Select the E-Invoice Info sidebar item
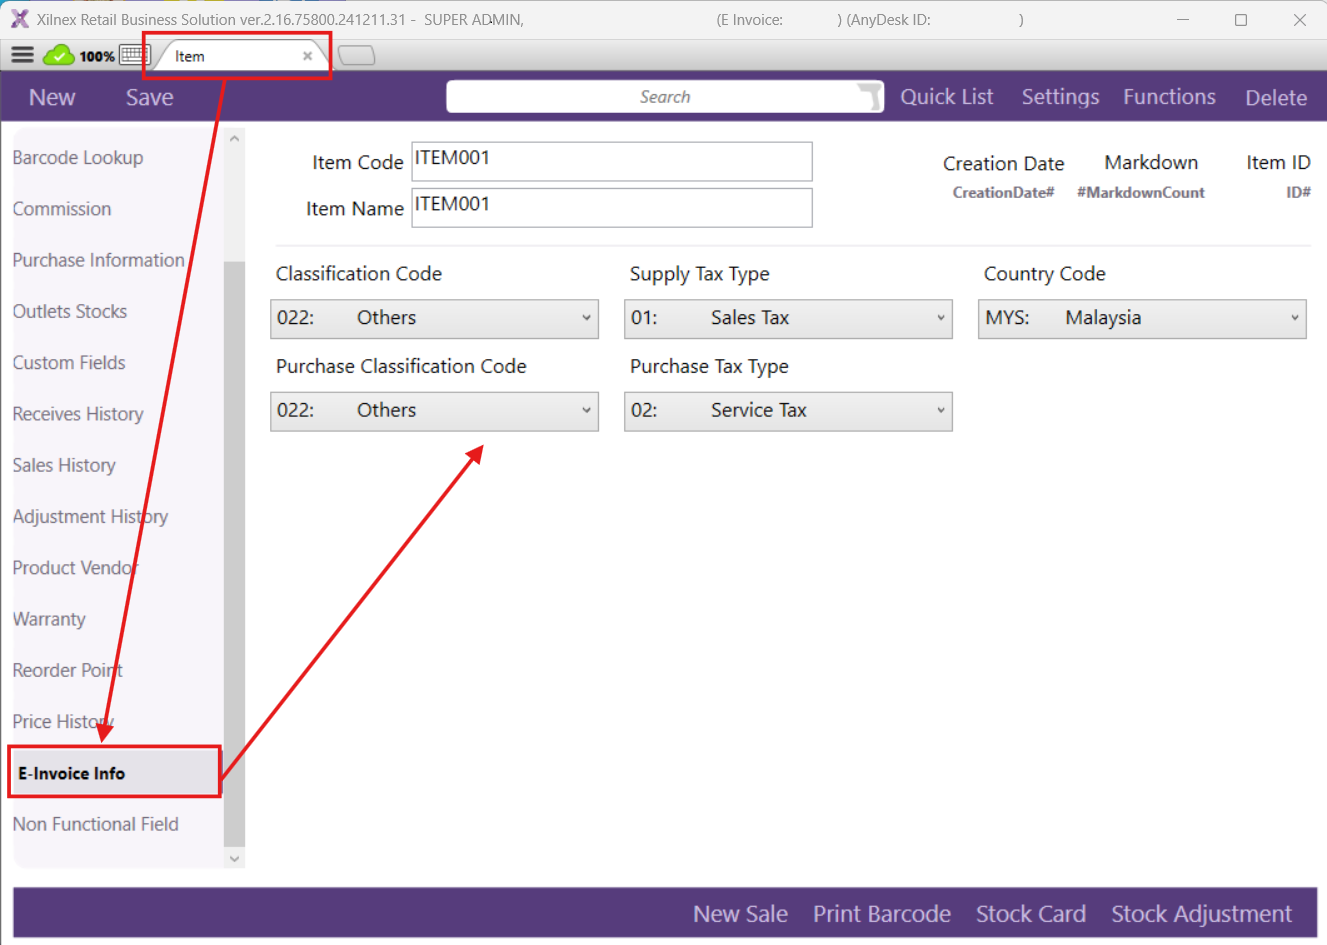Viewport: 1327px width, 945px height. pyautogui.click(x=72, y=773)
